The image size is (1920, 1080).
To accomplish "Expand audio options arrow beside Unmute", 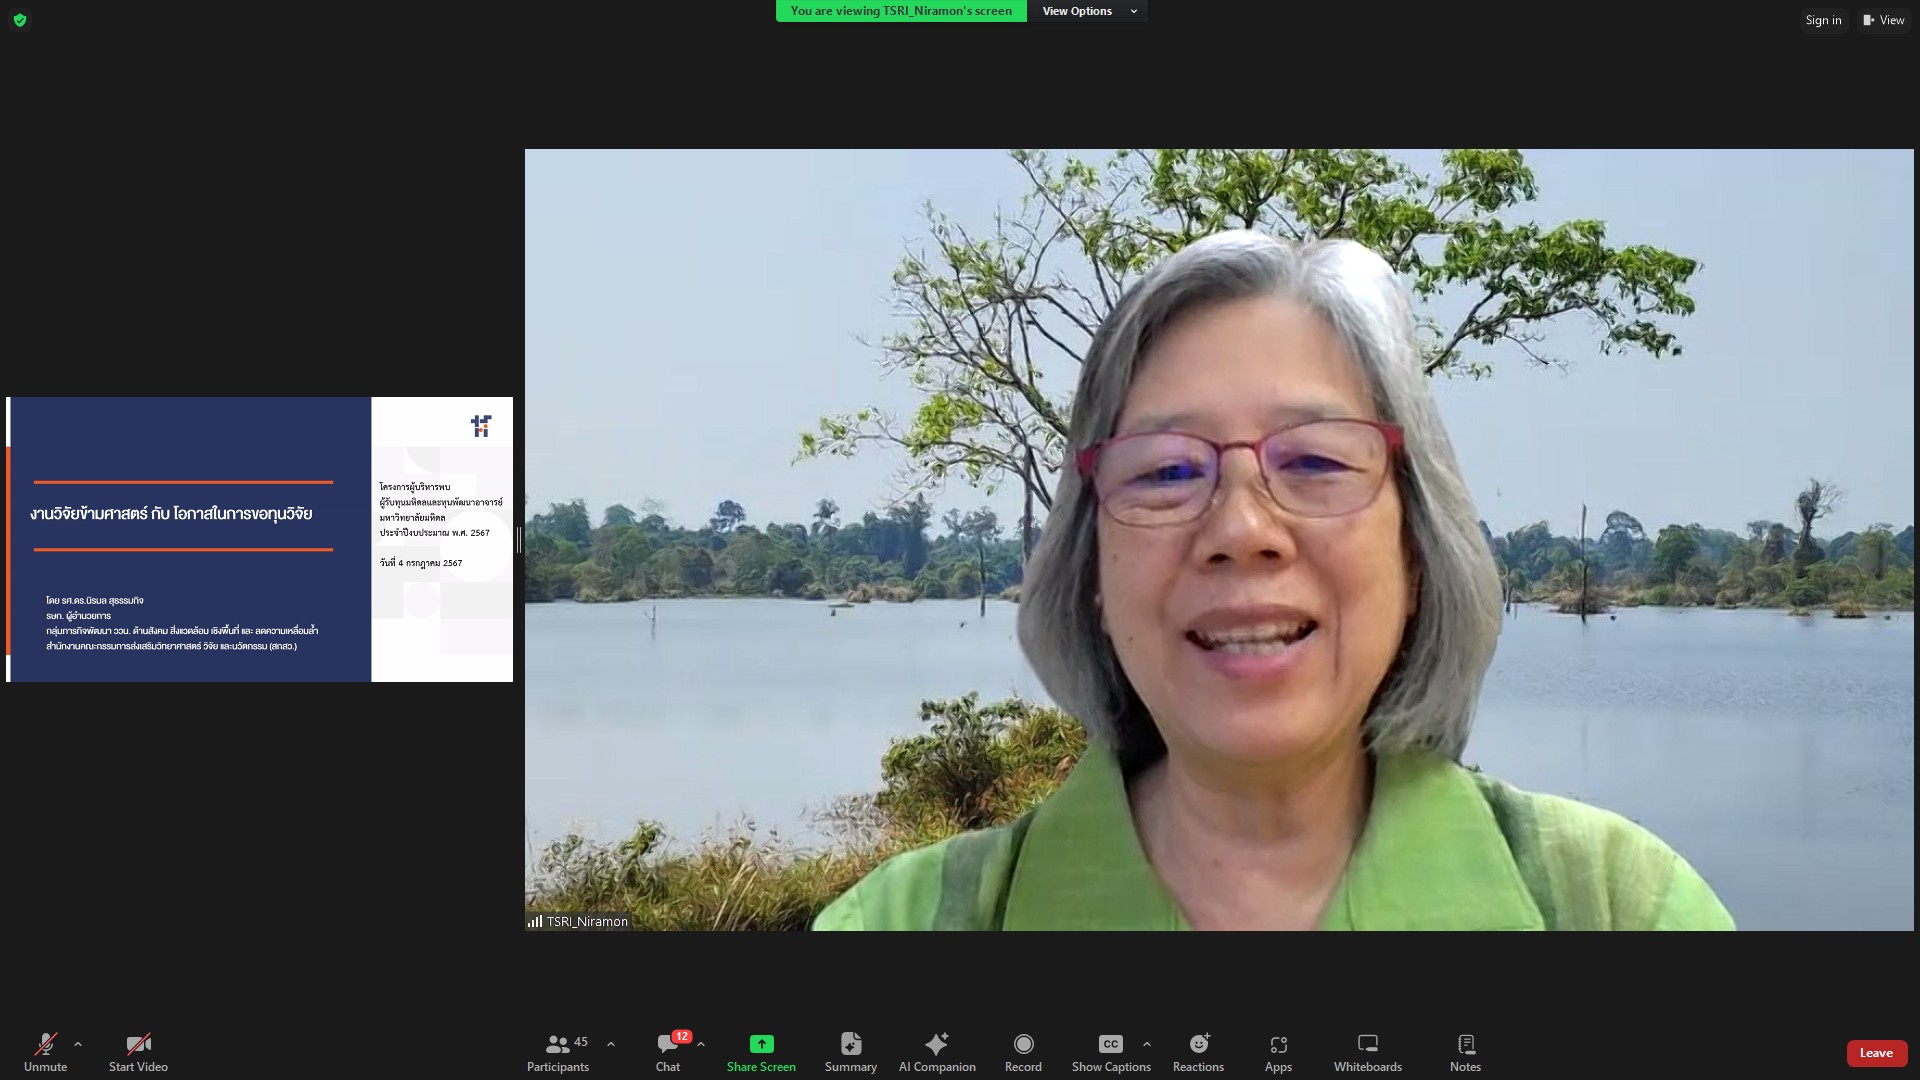I will coord(78,1044).
